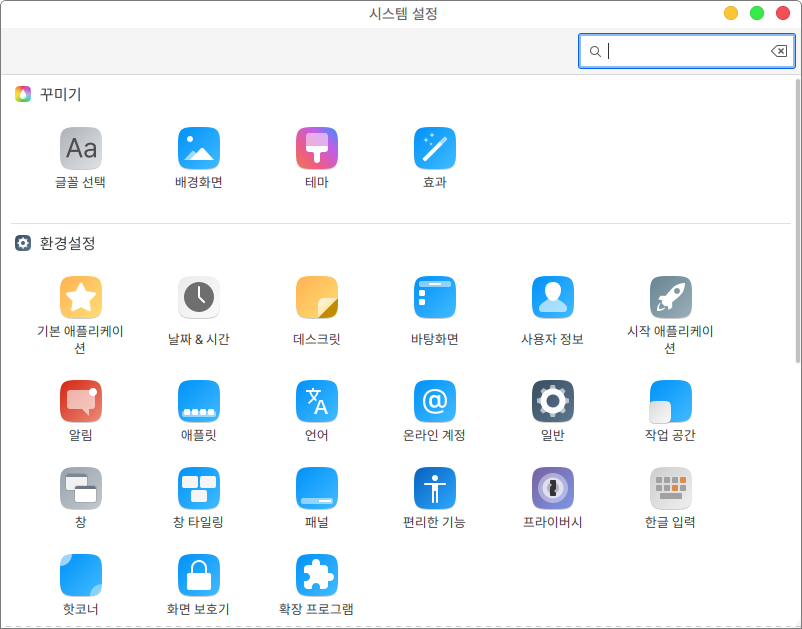Open 한글 입력 Hangul input settings

click(x=670, y=488)
